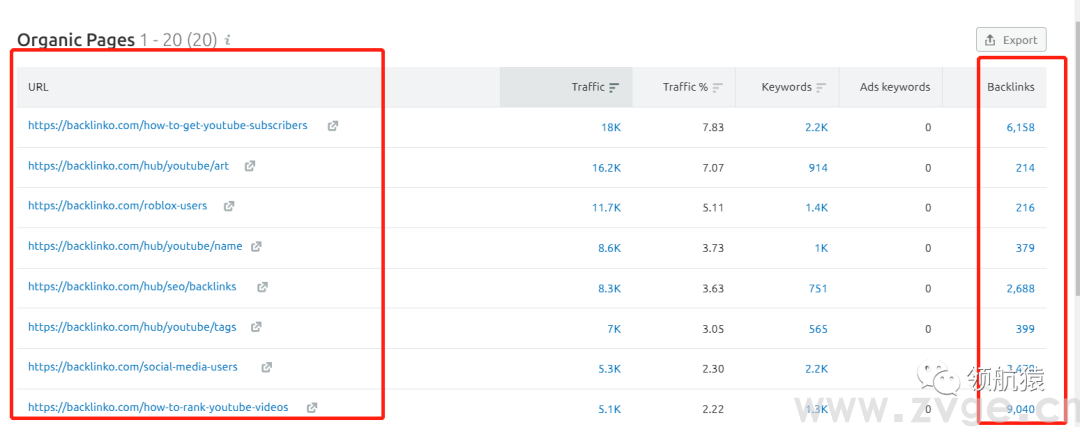Click 2.2K keywords for youtube-subscribers page

[817, 127]
